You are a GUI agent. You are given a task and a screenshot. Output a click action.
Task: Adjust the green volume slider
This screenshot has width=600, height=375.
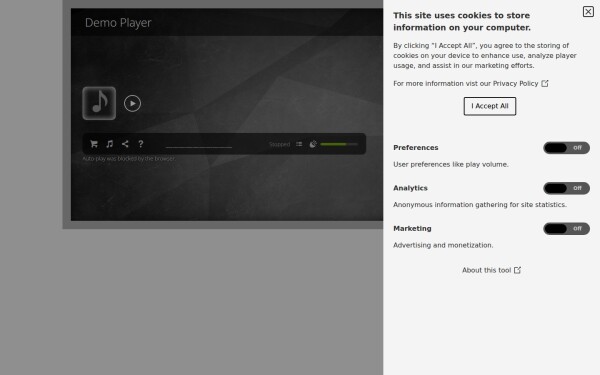(339, 144)
